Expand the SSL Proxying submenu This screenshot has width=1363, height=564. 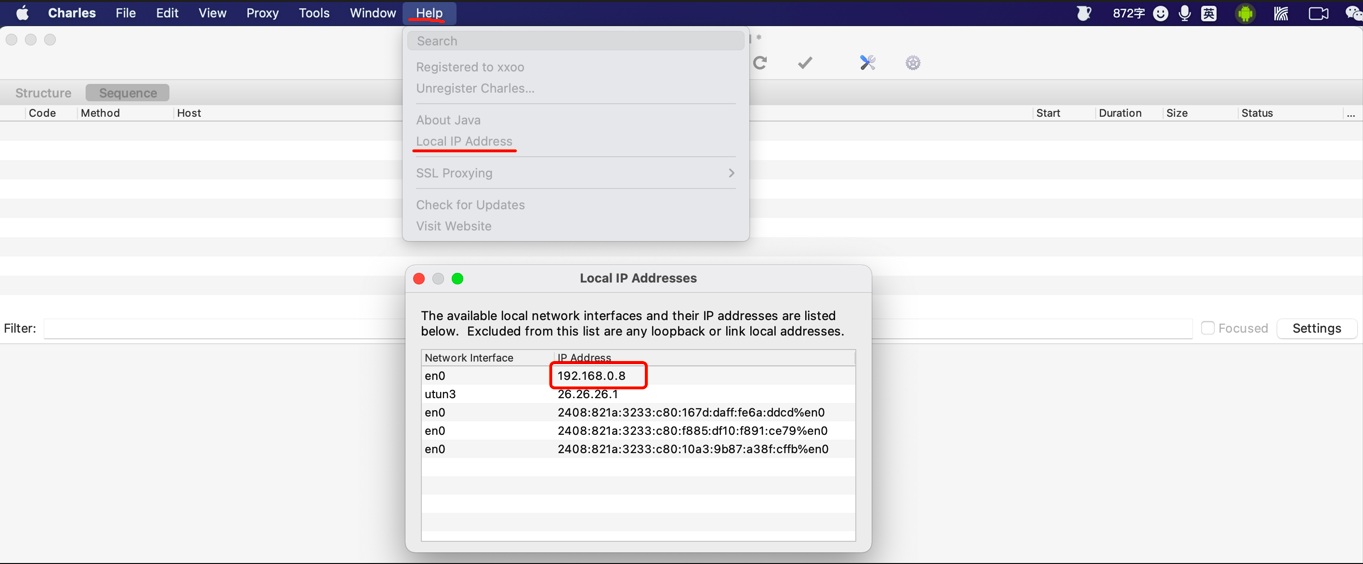click(x=576, y=173)
